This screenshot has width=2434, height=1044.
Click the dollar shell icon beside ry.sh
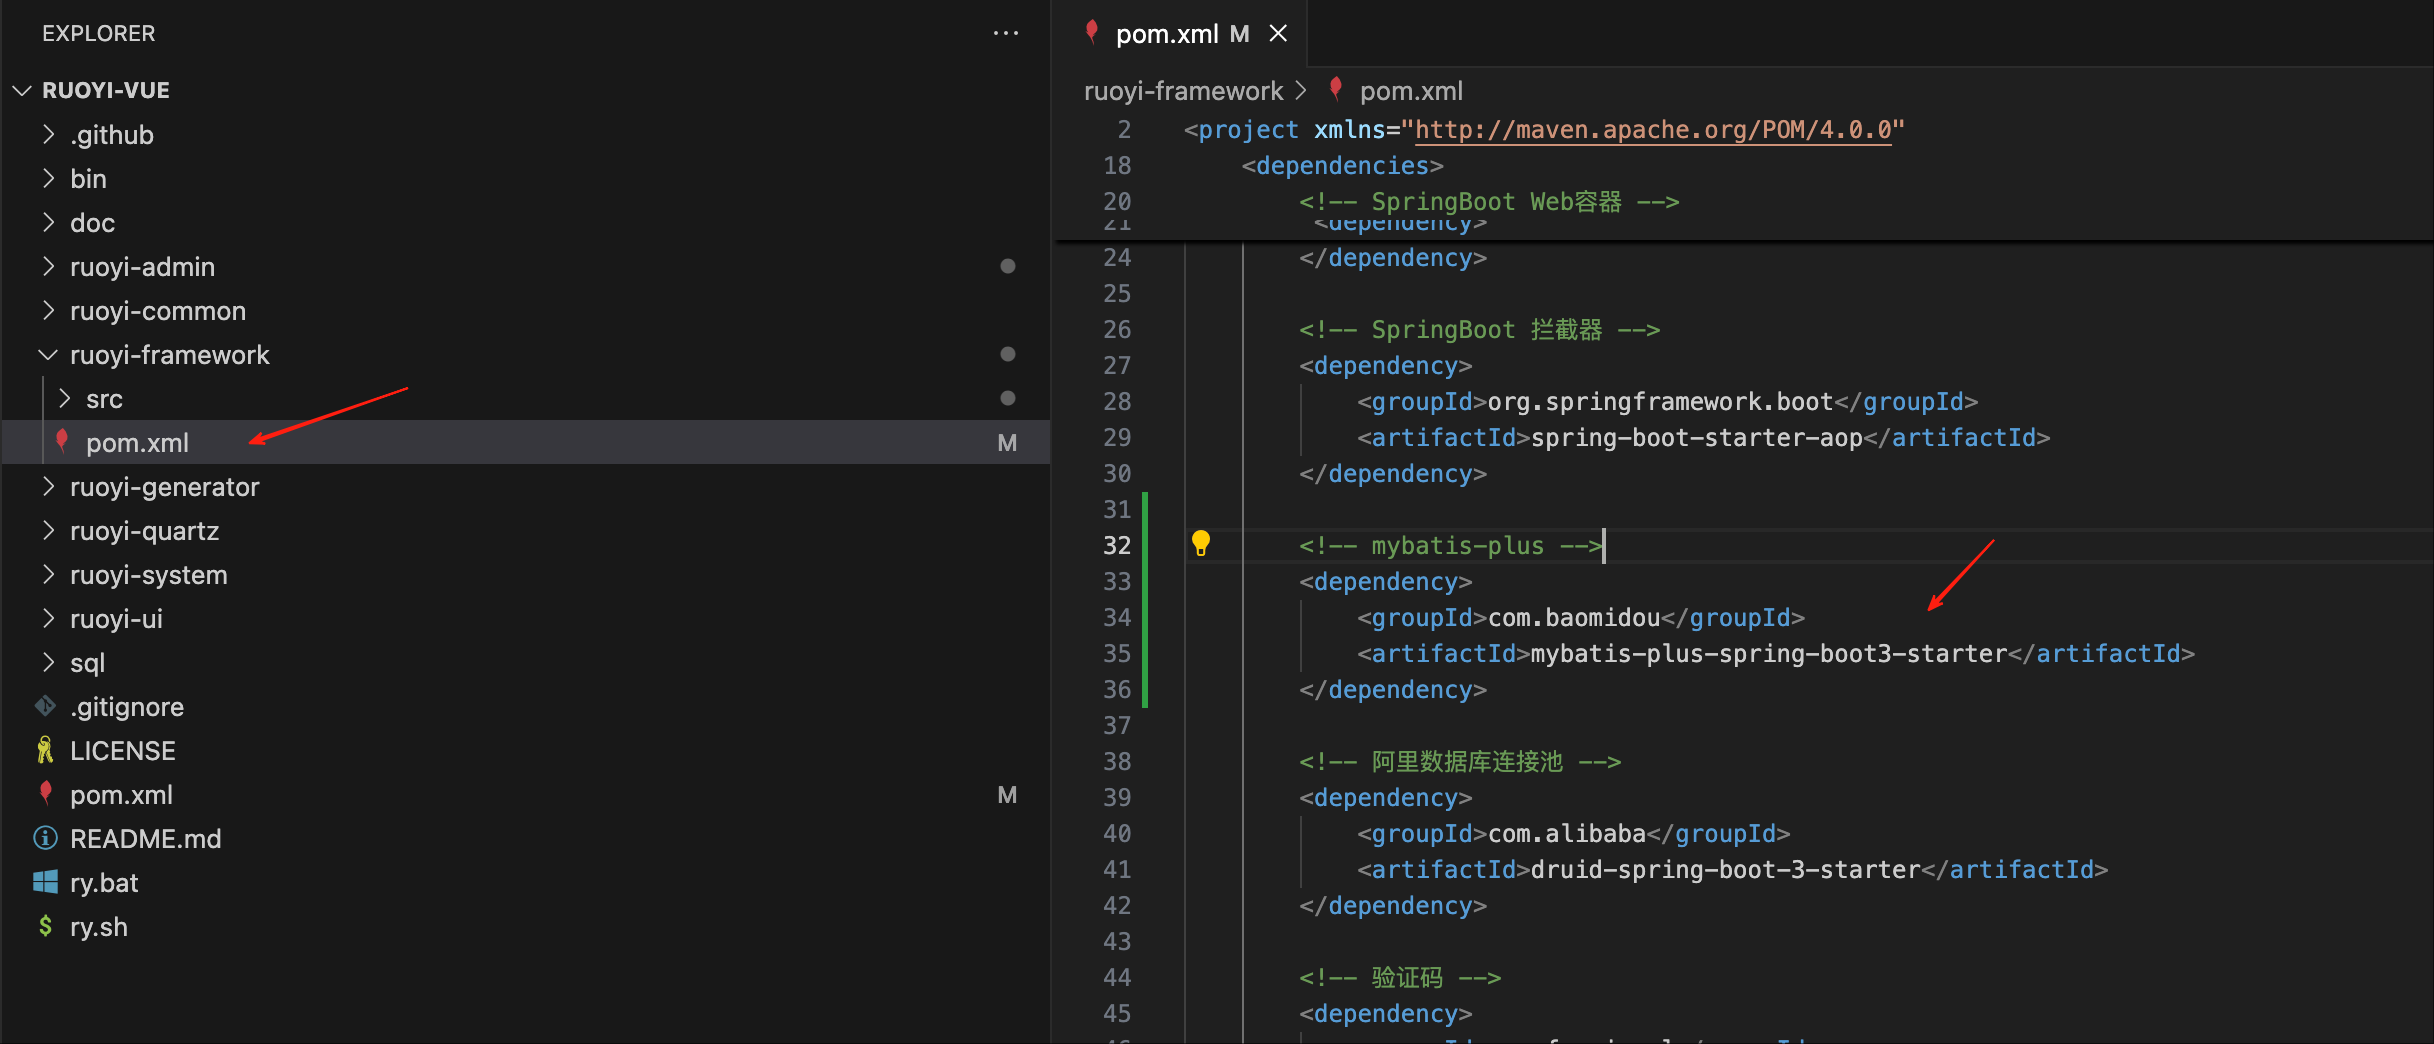tap(45, 926)
